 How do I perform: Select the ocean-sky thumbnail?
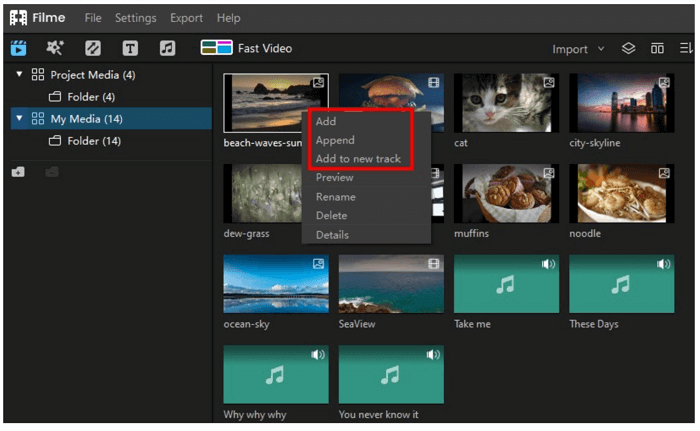click(276, 284)
